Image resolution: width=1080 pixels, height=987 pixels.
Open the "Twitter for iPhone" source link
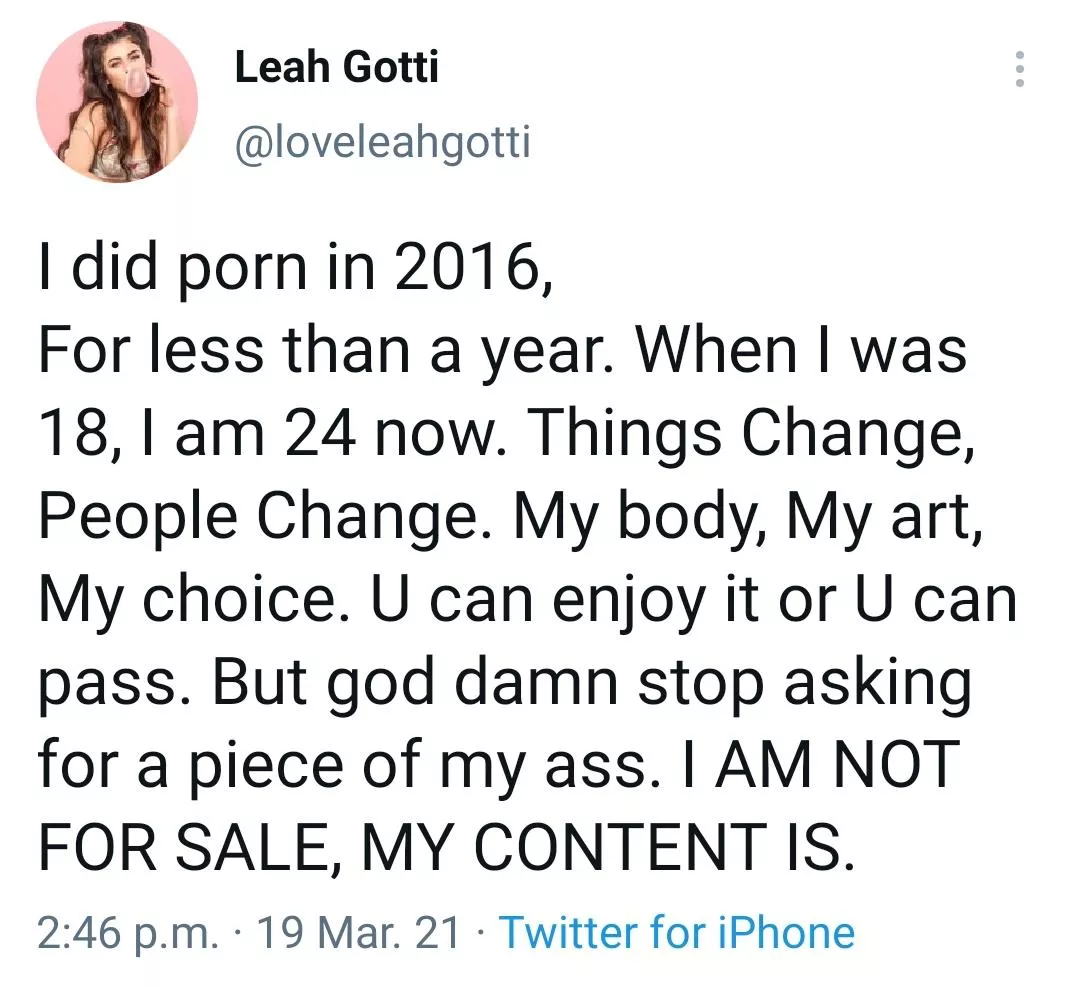pos(677,932)
